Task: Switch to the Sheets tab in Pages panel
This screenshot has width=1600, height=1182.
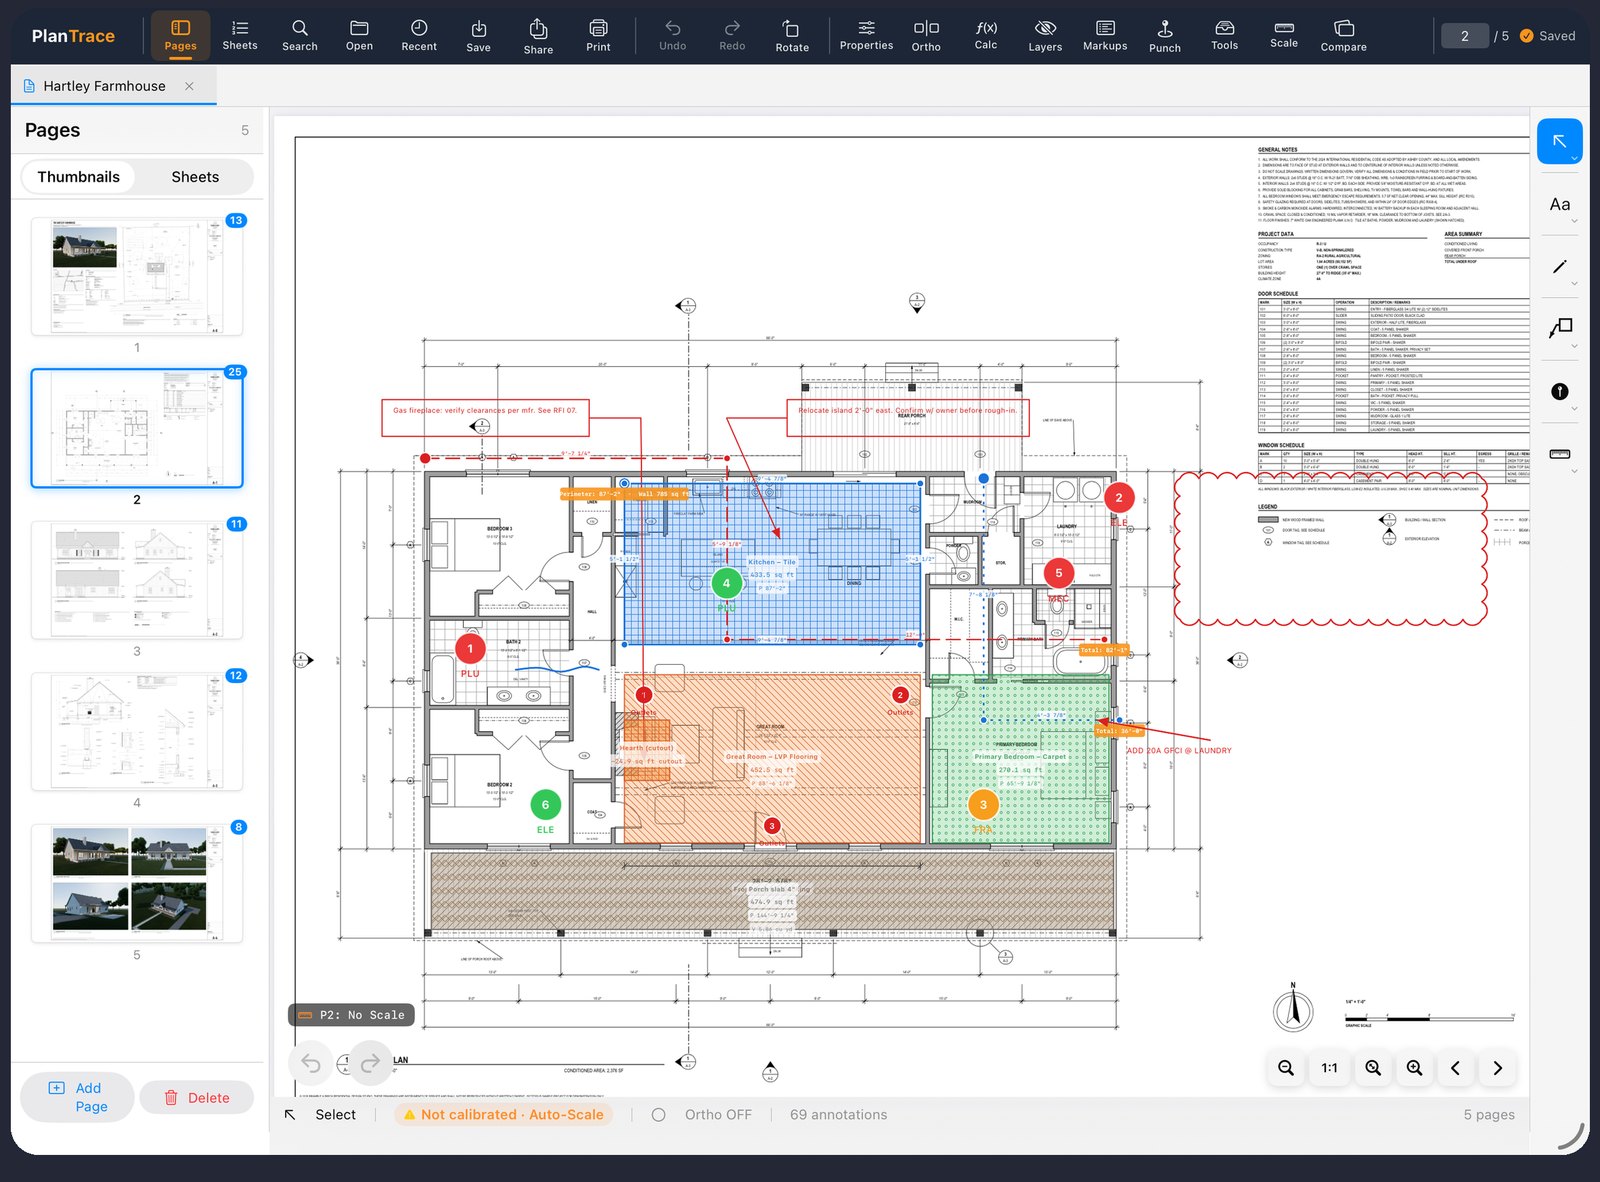Action: (x=195, y=177)
